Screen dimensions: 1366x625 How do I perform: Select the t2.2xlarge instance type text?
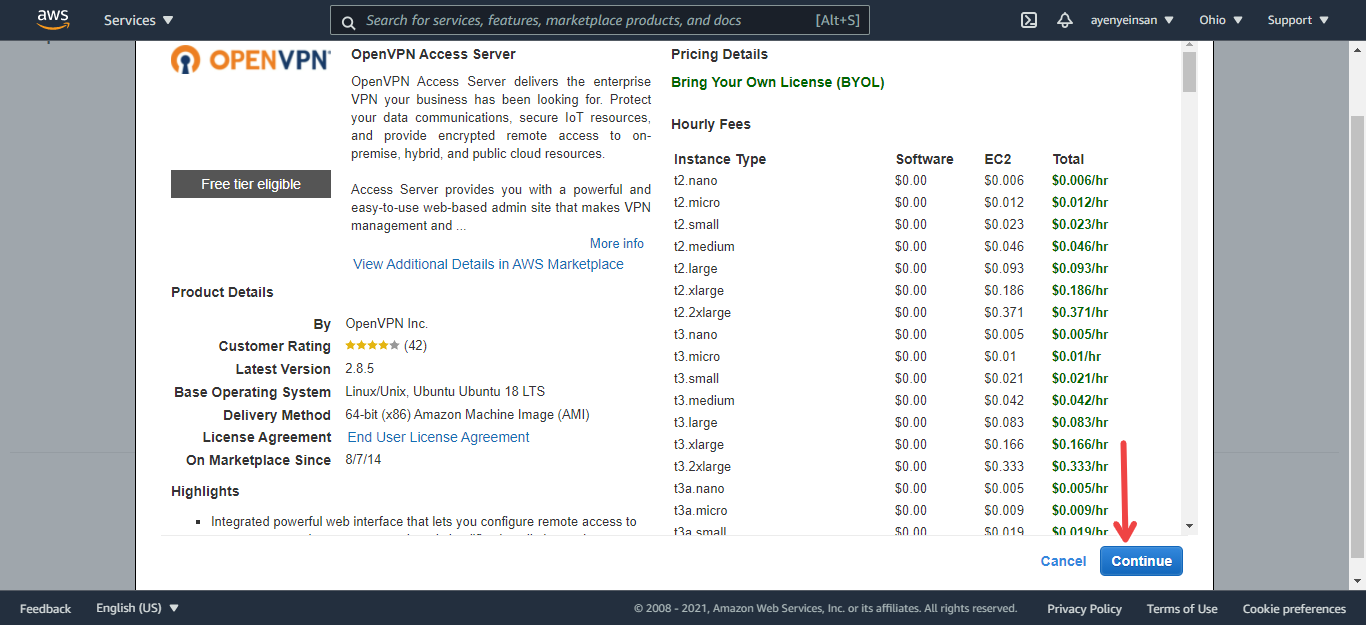[703, 313]
